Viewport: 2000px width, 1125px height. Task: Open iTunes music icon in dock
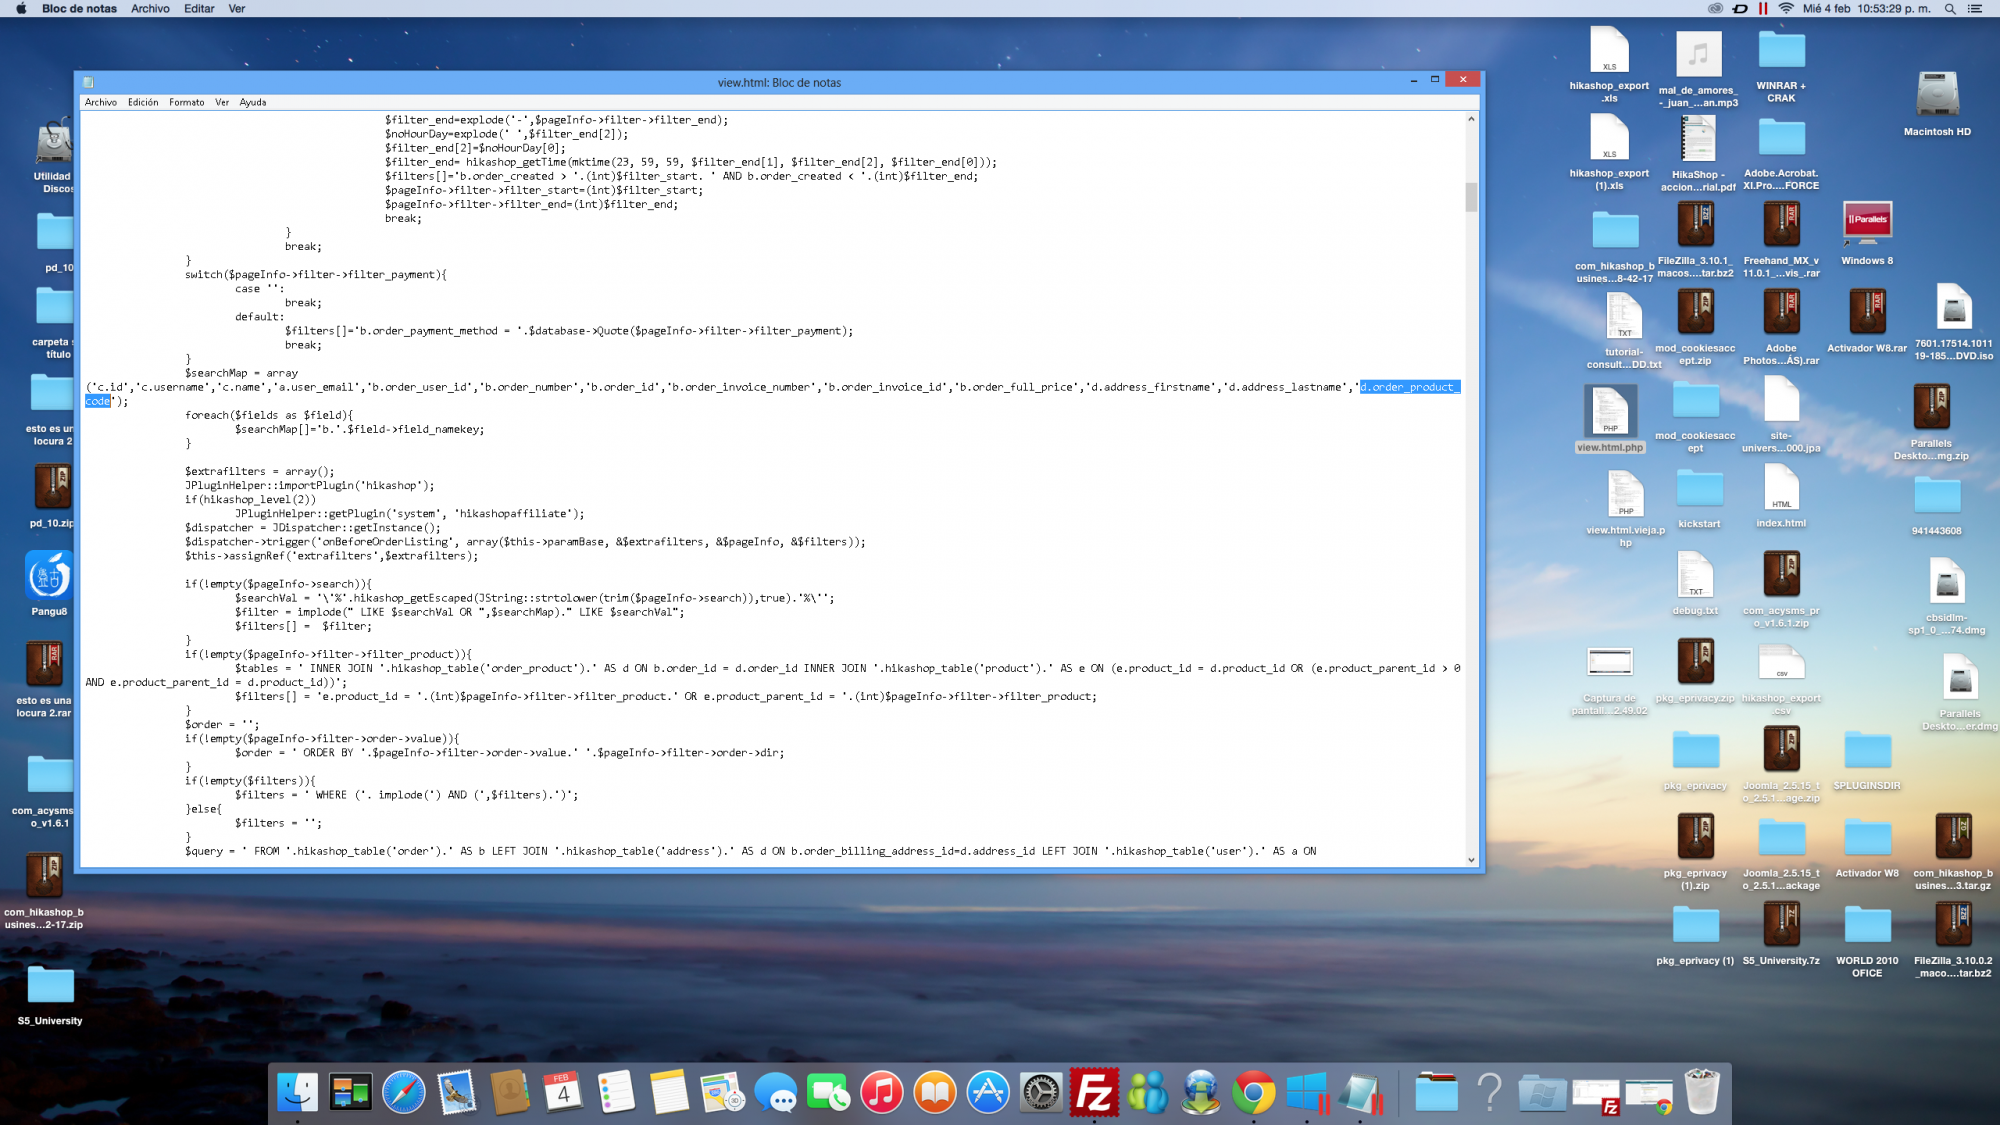point(881,1092)
